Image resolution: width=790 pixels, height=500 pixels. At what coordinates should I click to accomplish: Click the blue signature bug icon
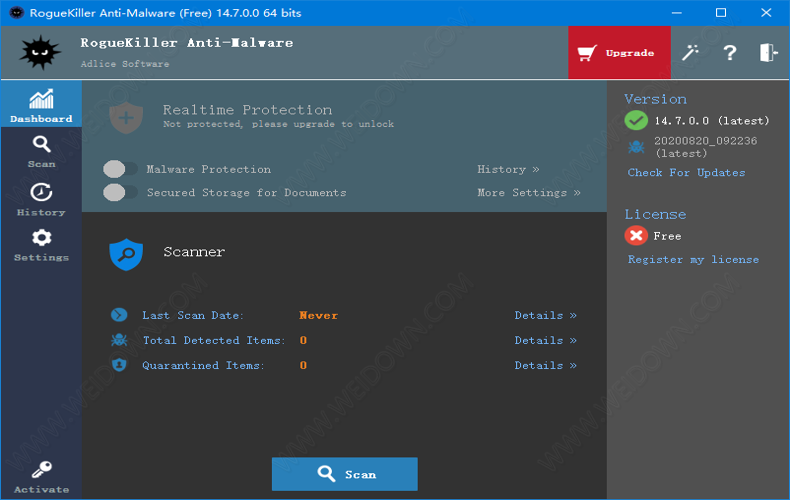click(x=636, y=147)
